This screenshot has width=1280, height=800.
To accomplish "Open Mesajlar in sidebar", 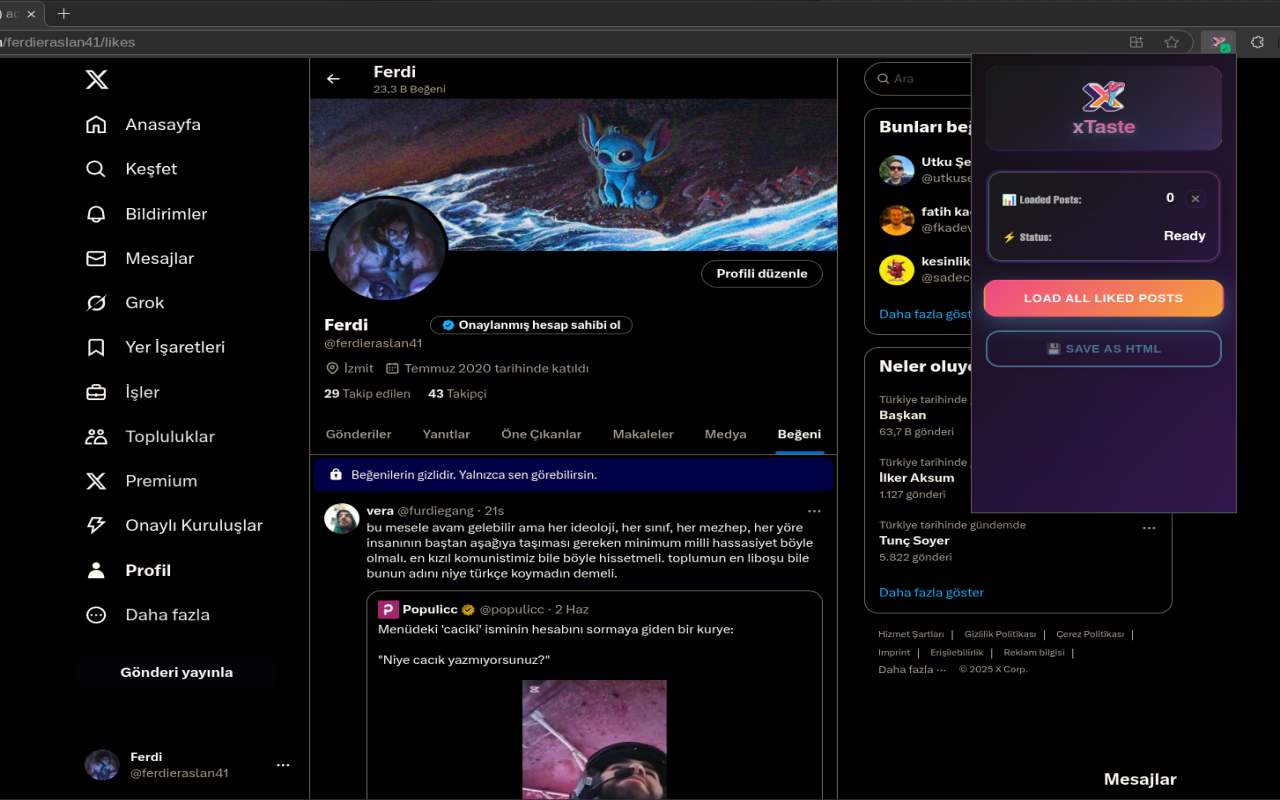I will pos(139,258).
